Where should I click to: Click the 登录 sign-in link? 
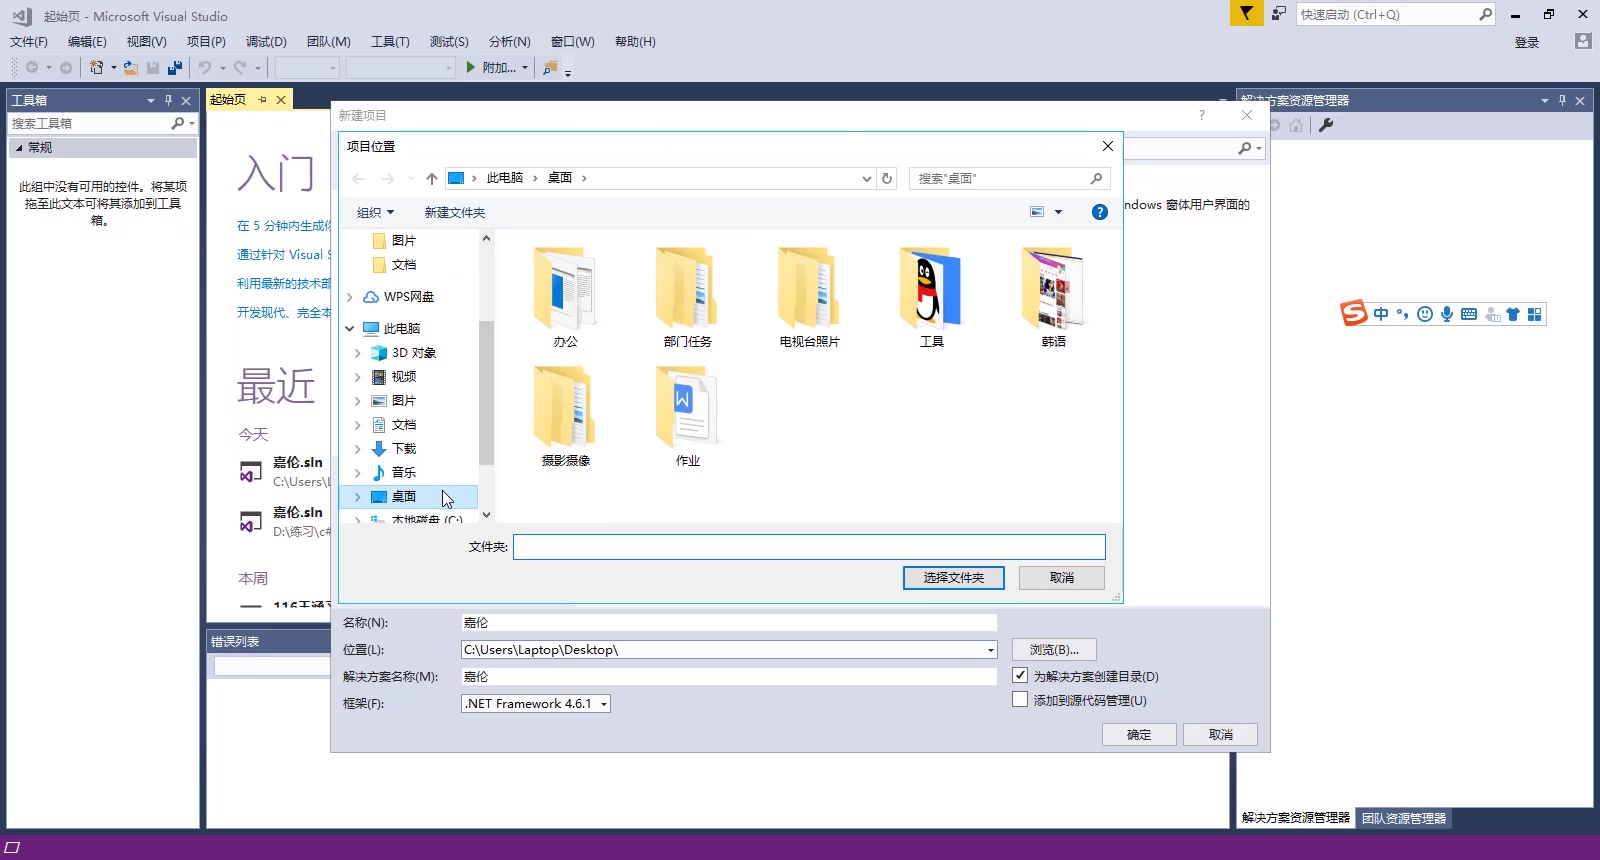coord(1527,42)
